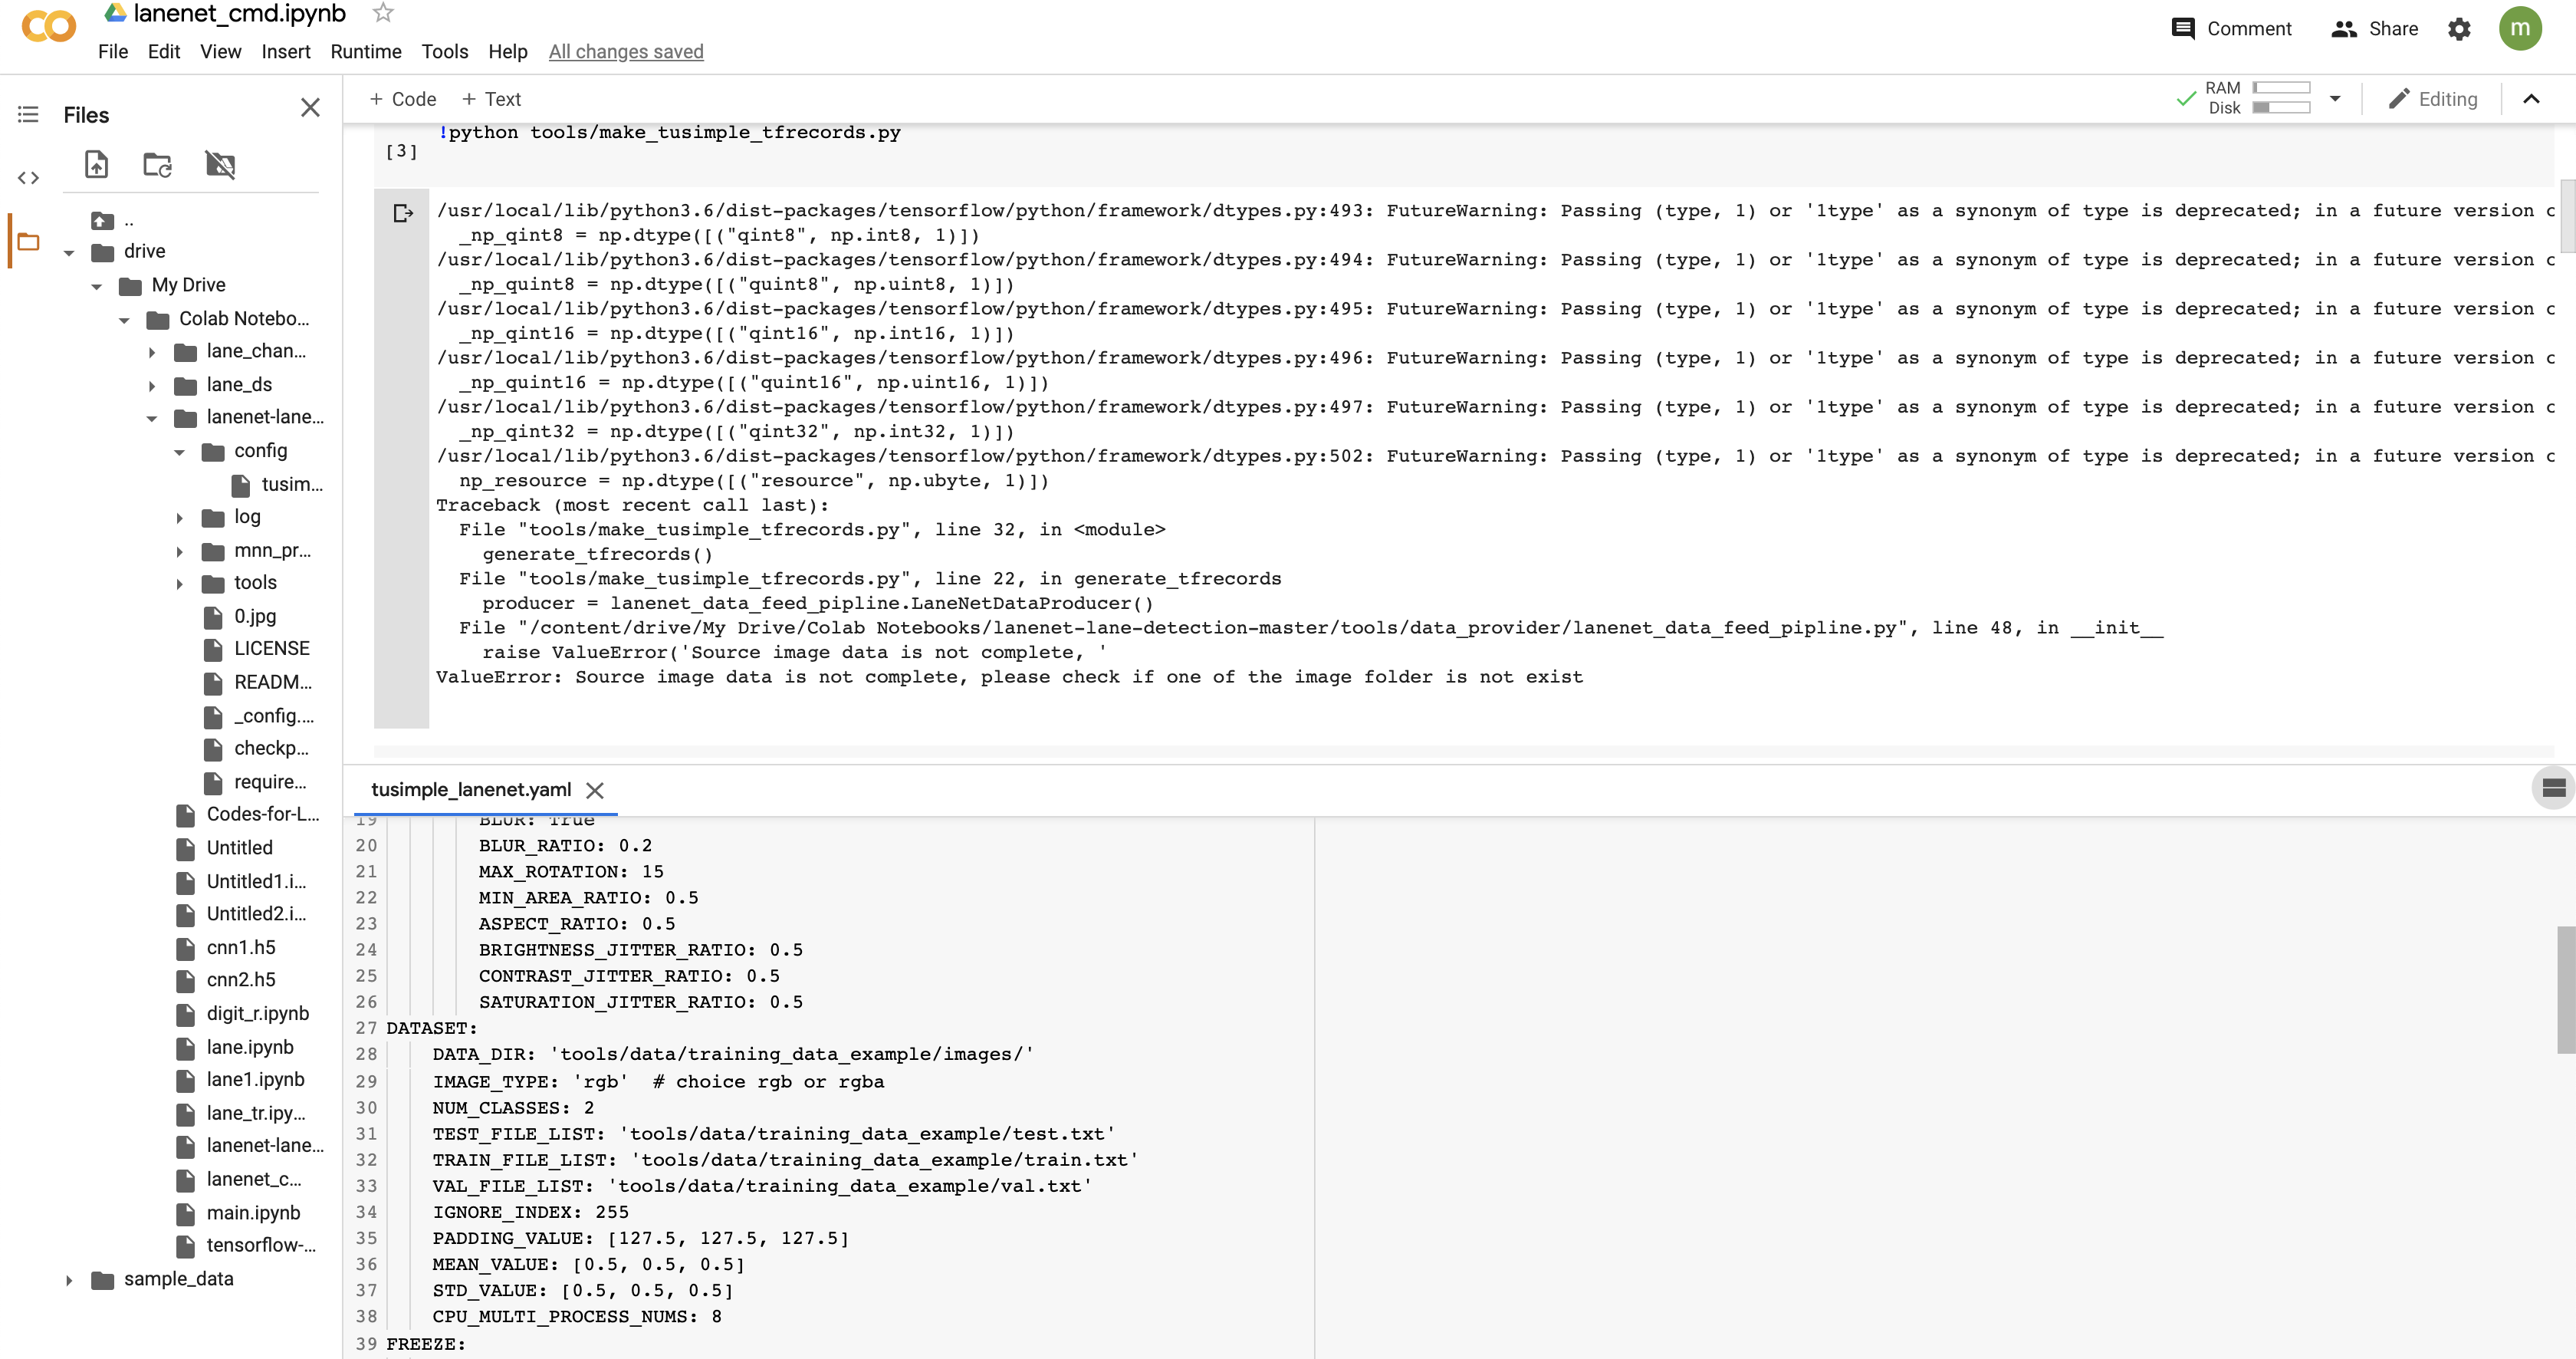Open the Runtime menu

(x=365, y=52)
